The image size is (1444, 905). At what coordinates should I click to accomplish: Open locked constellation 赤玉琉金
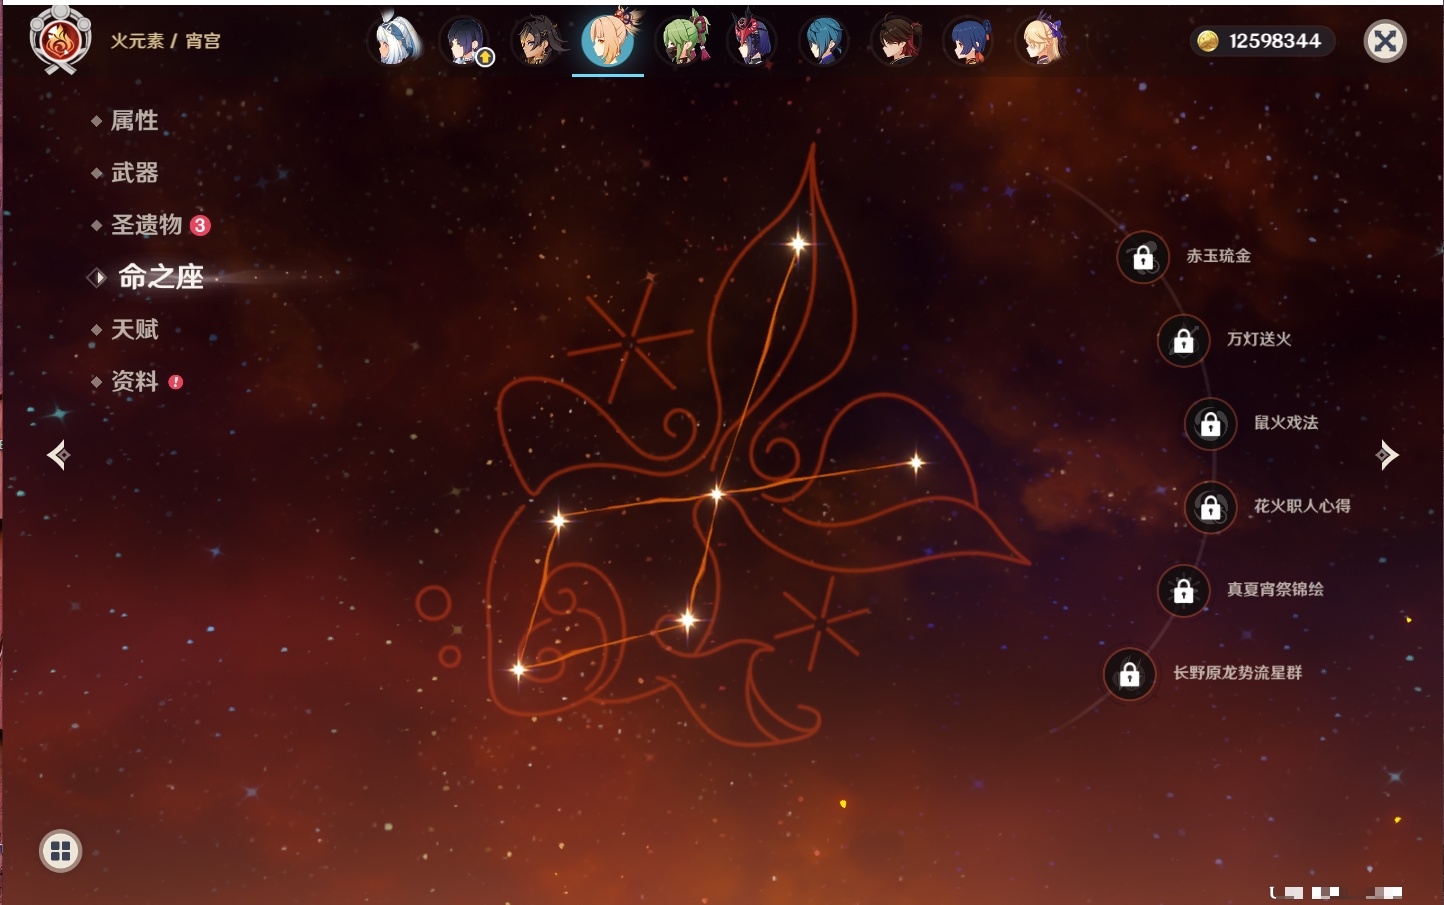pos(1143,258)
